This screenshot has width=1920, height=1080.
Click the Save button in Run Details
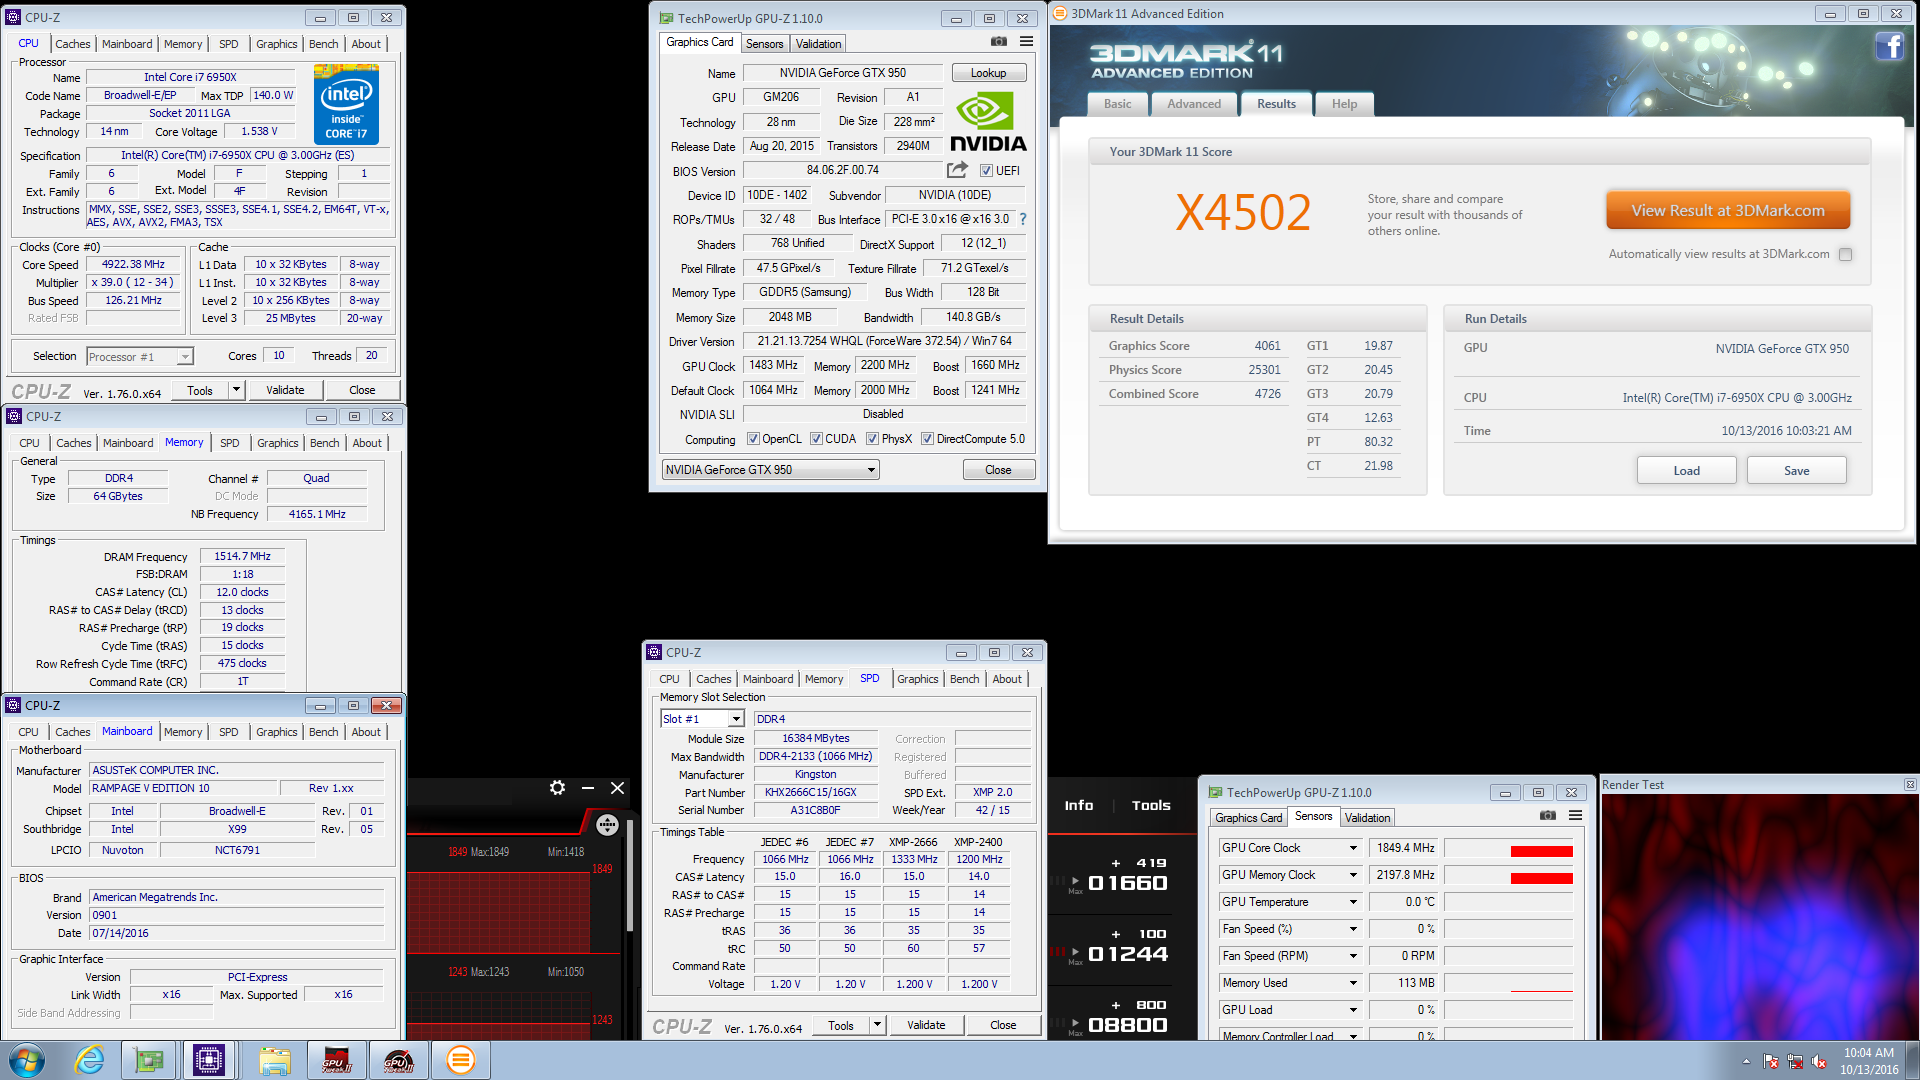[x=1796, y=471]
